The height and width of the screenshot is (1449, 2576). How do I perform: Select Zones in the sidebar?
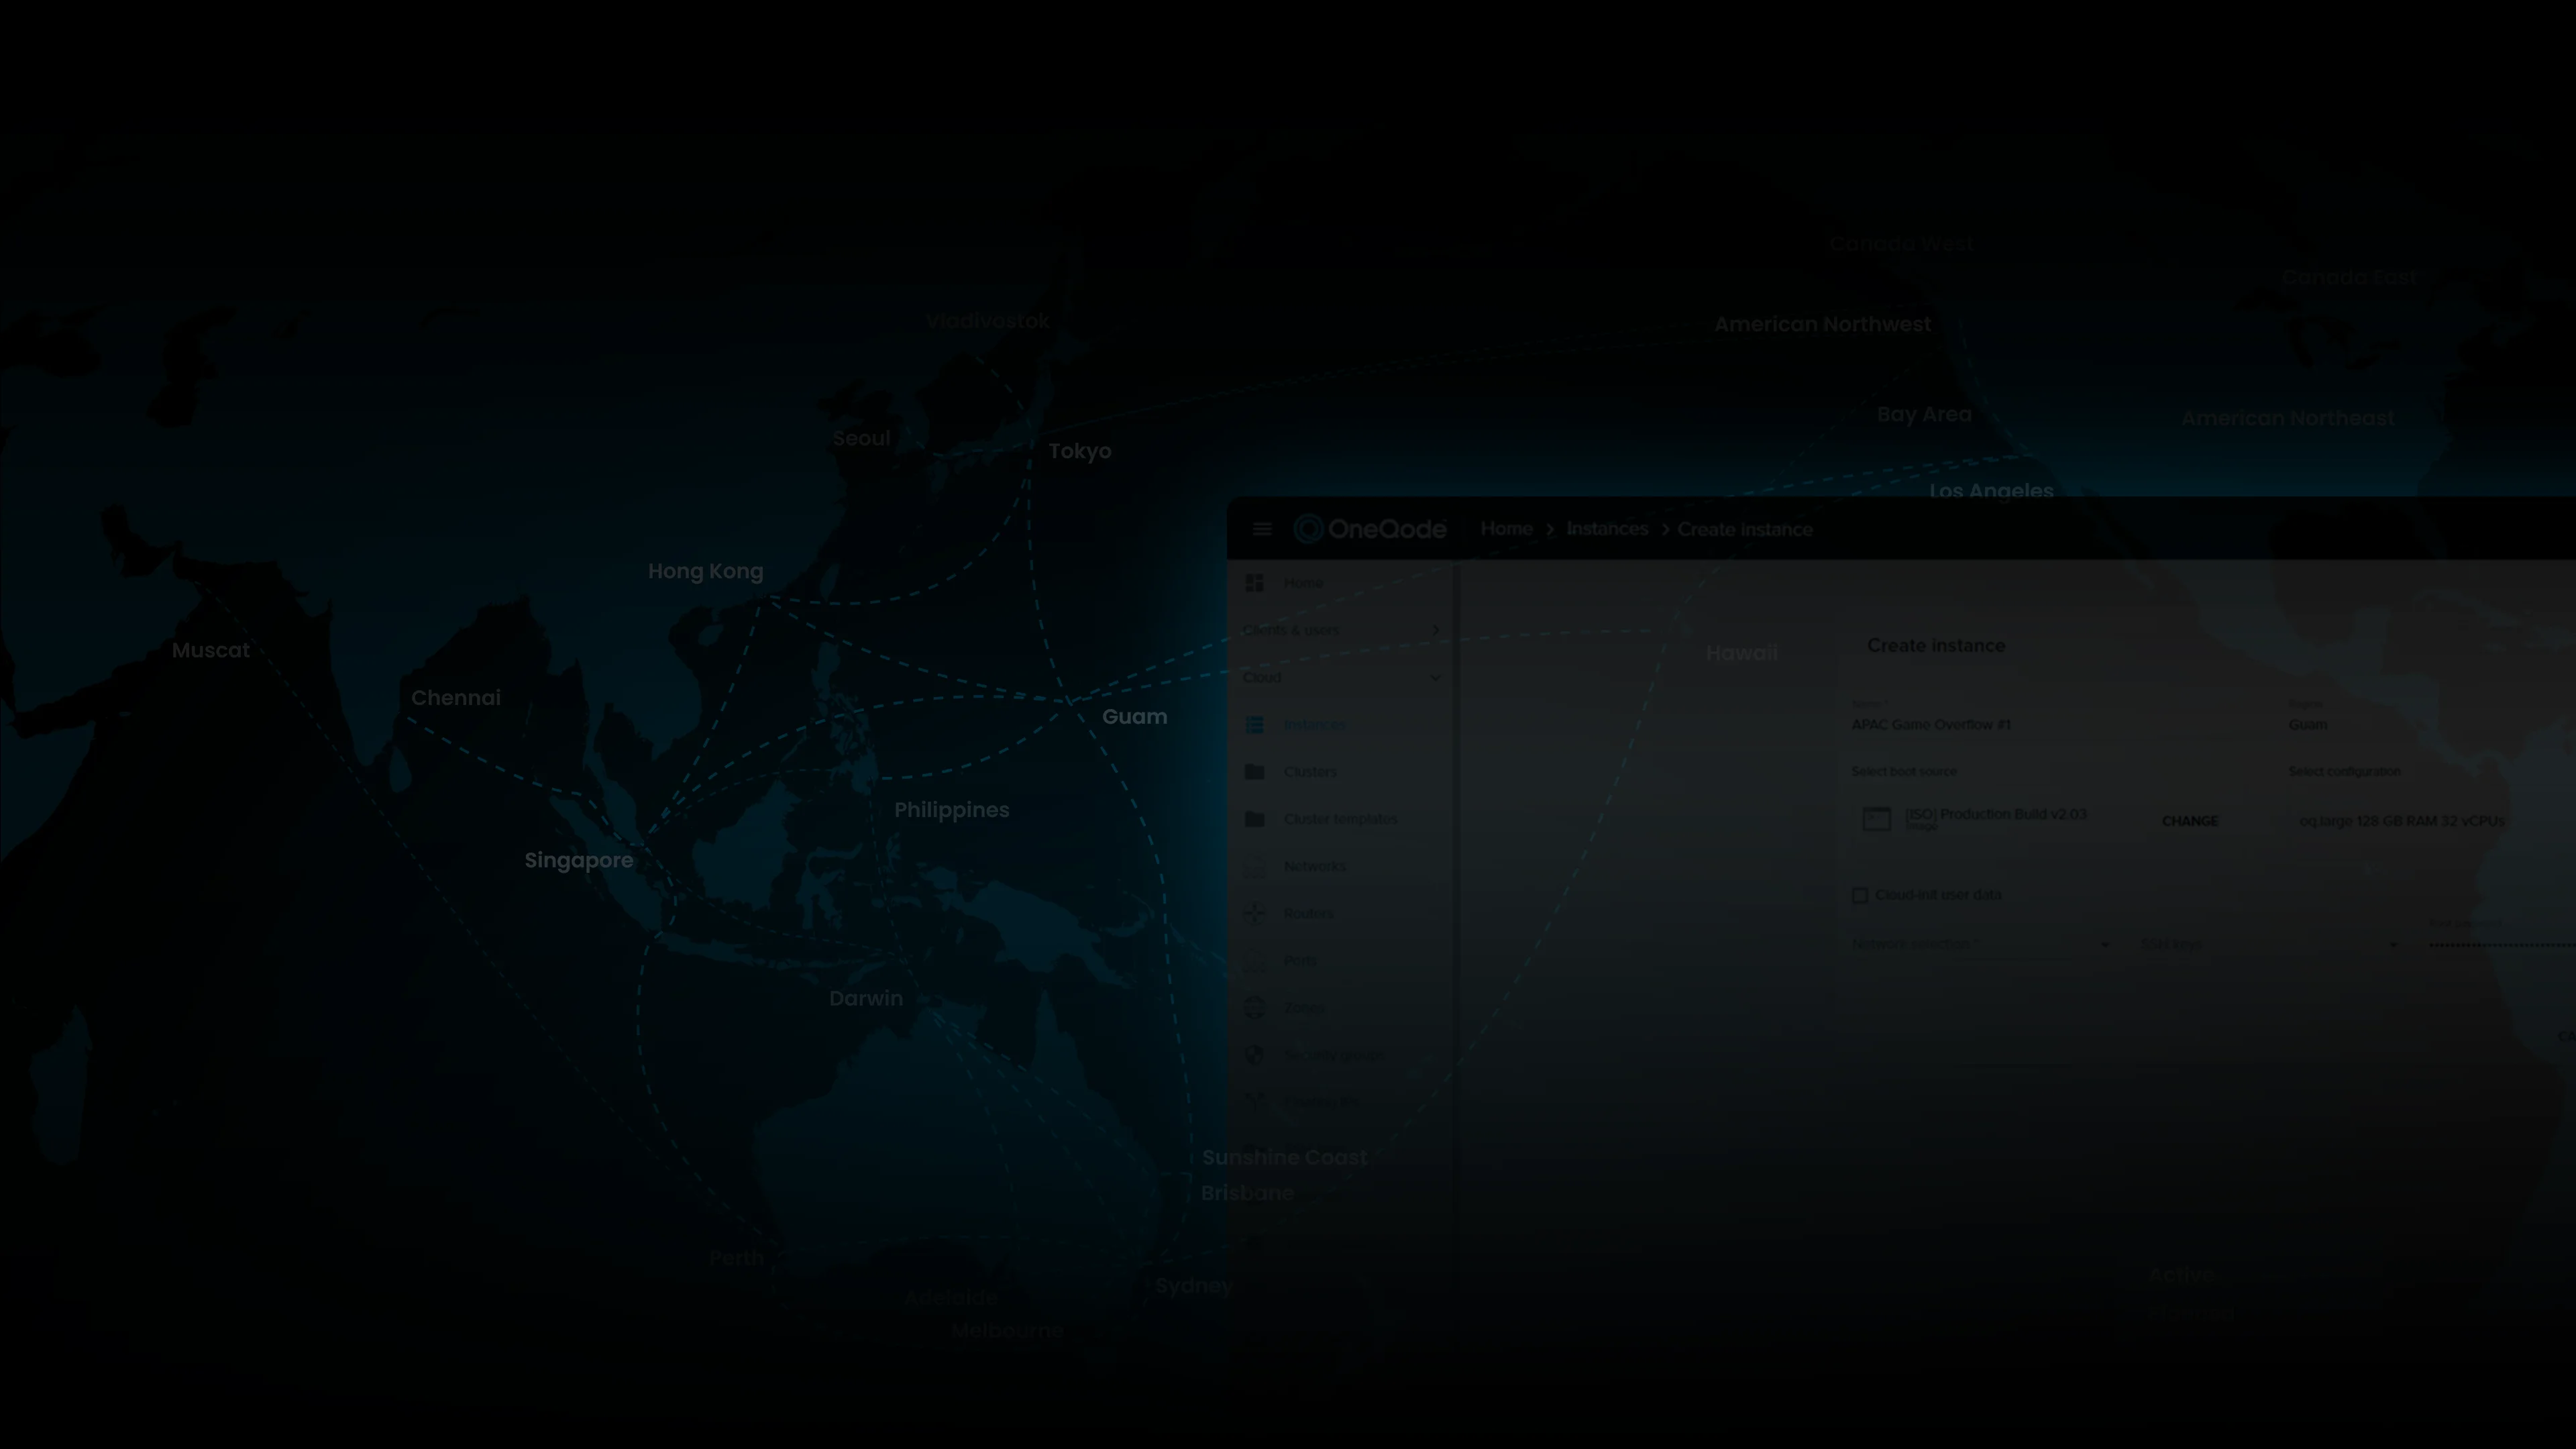point(1304,1007)
